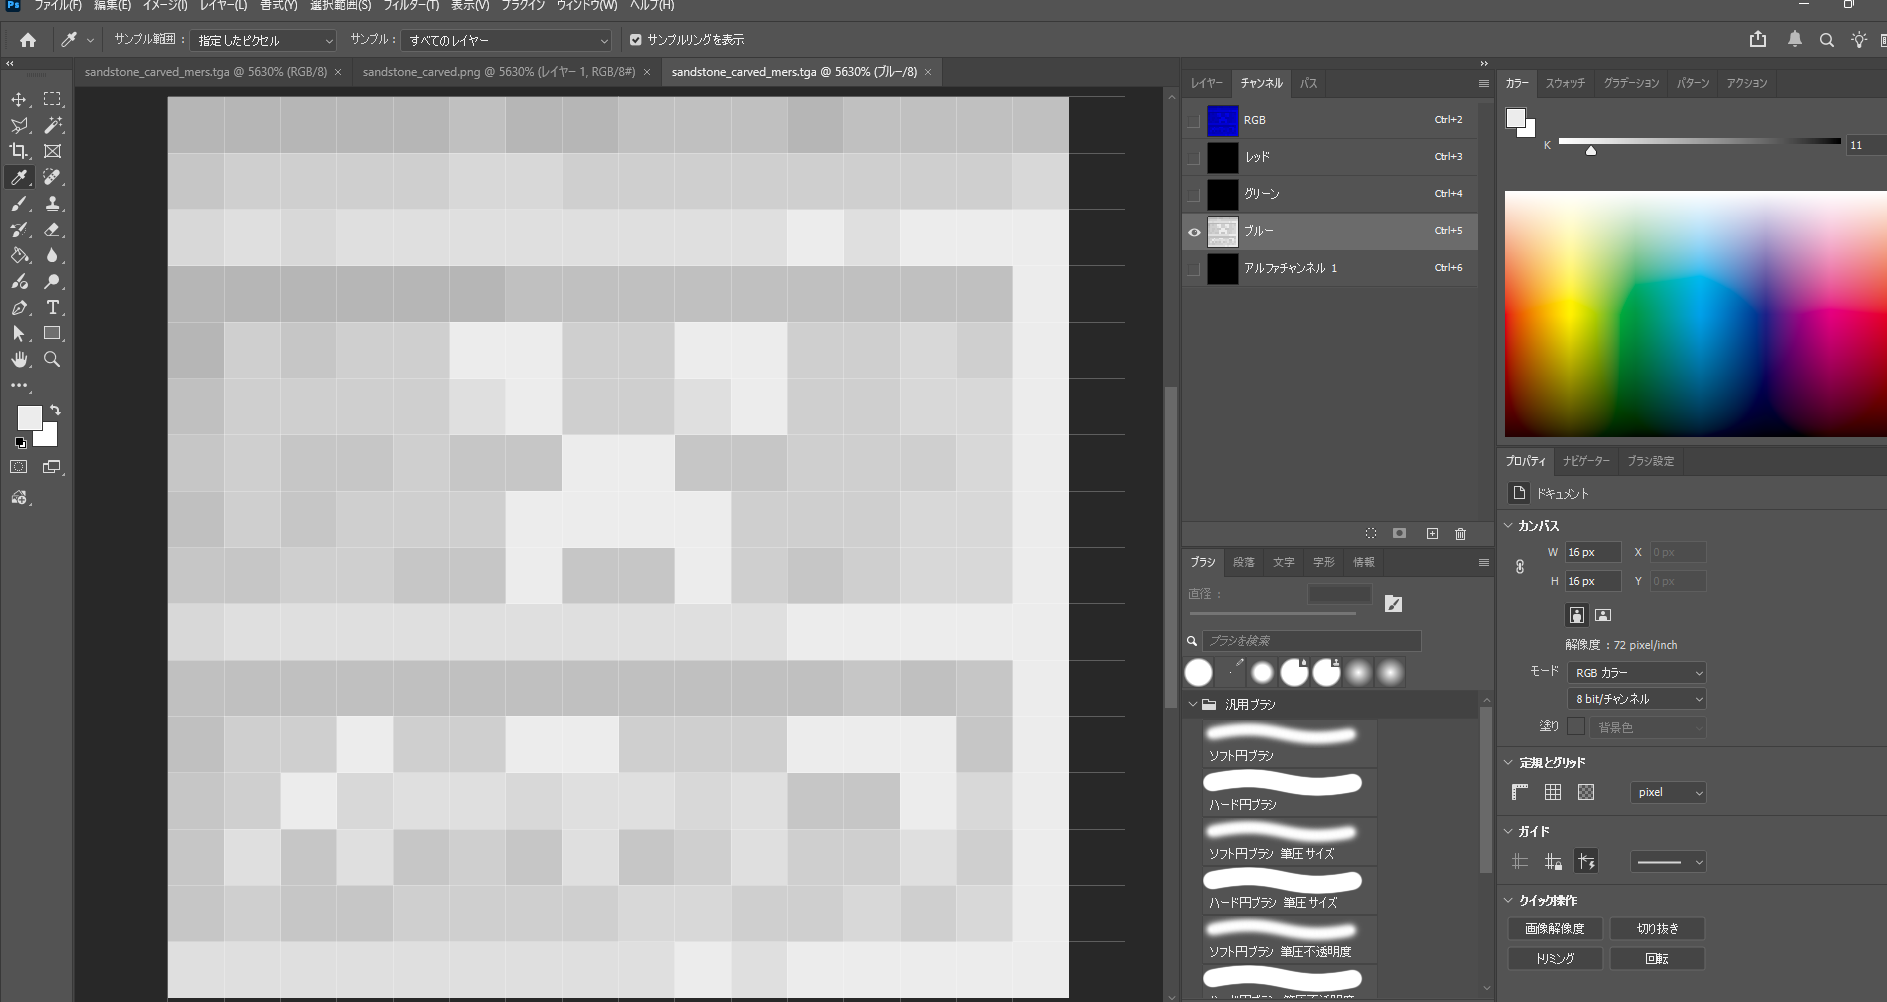Save selection as channel
Viewport: 1887px width, 1002px height.
click(1400, 534)
